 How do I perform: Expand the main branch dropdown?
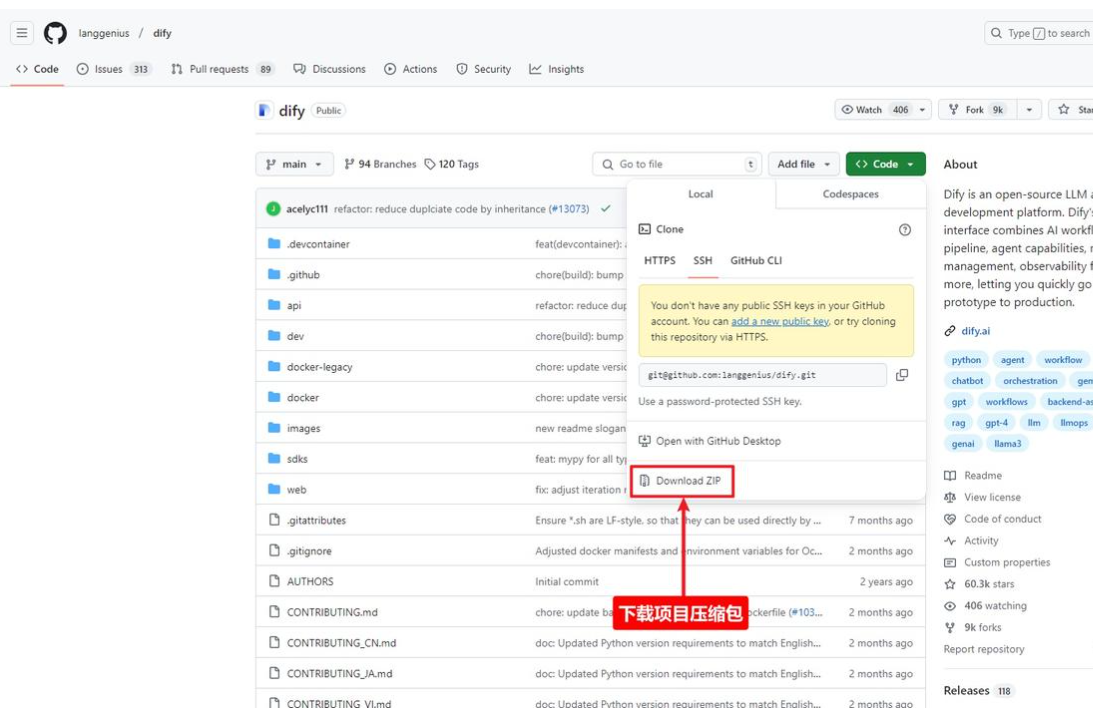click(x=294, y=164)
